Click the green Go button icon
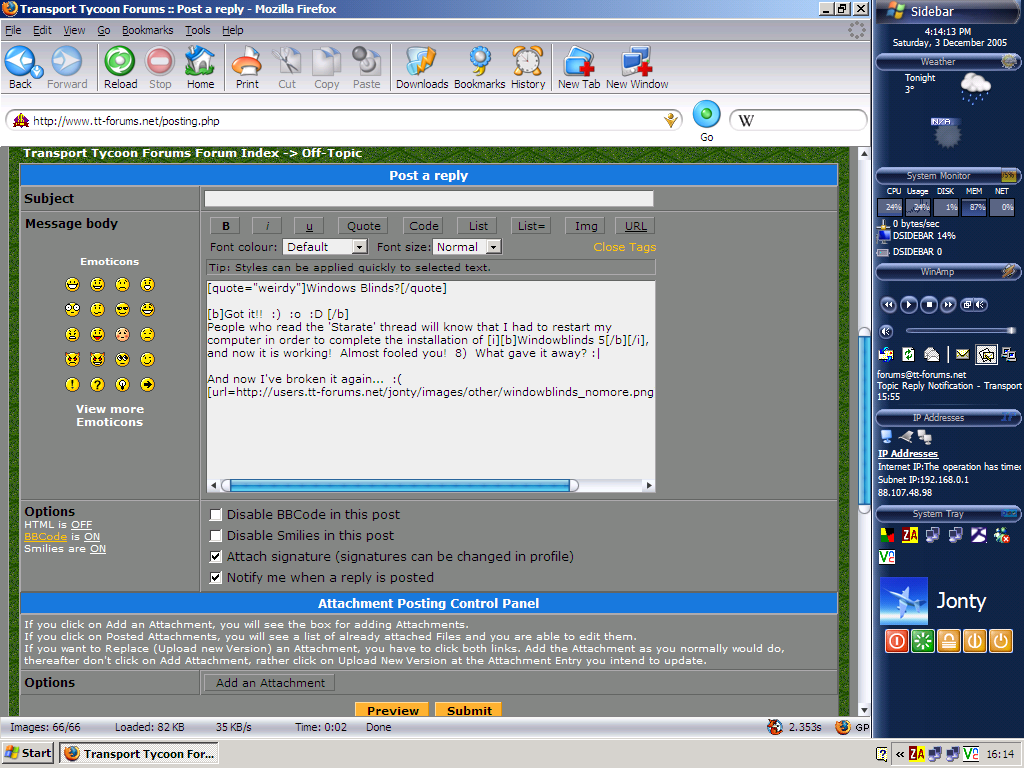 coord(706,114)
